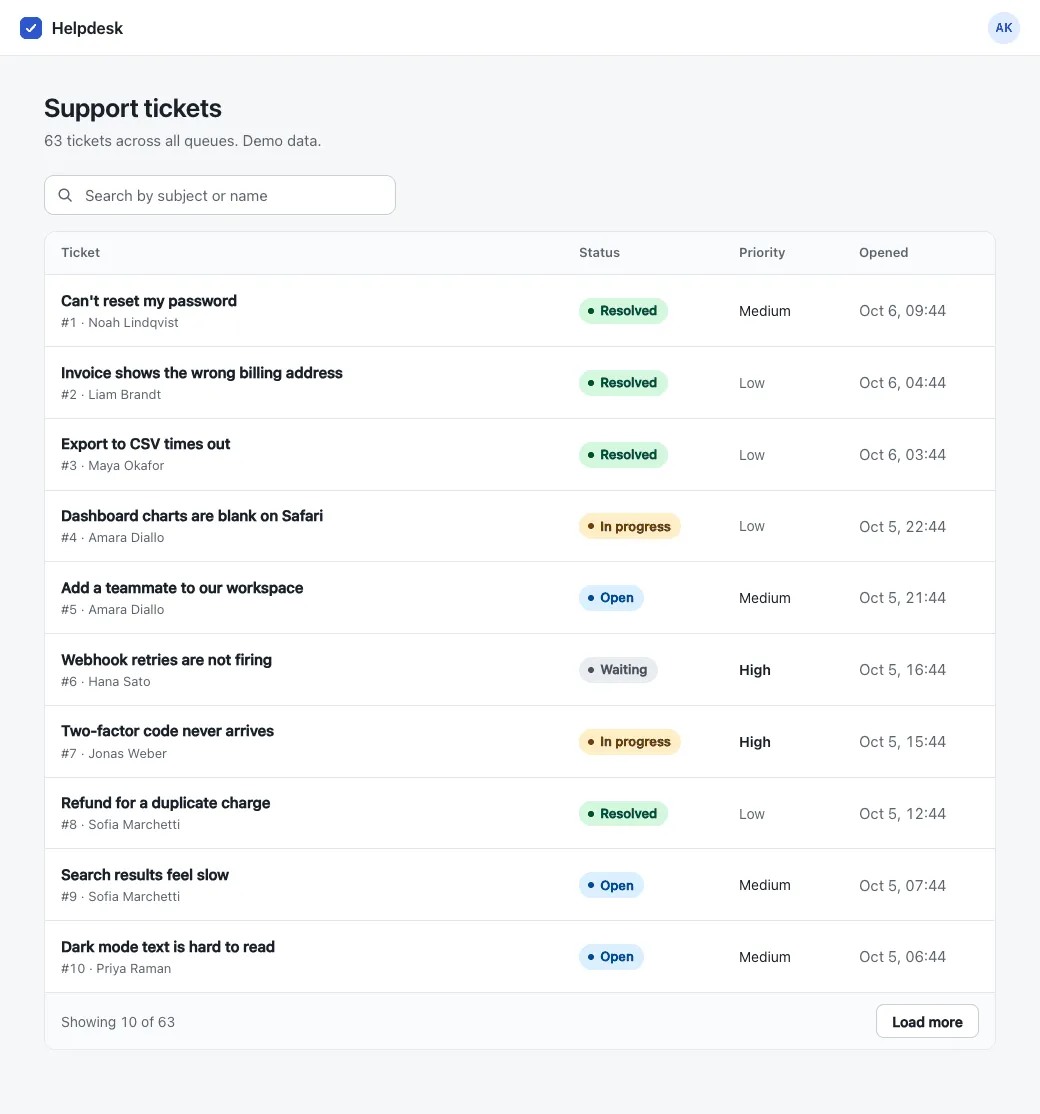Click "#1 · Noah Lindqvist" subtitle
The image size is (1040, 1114).
tap(119, 323)
